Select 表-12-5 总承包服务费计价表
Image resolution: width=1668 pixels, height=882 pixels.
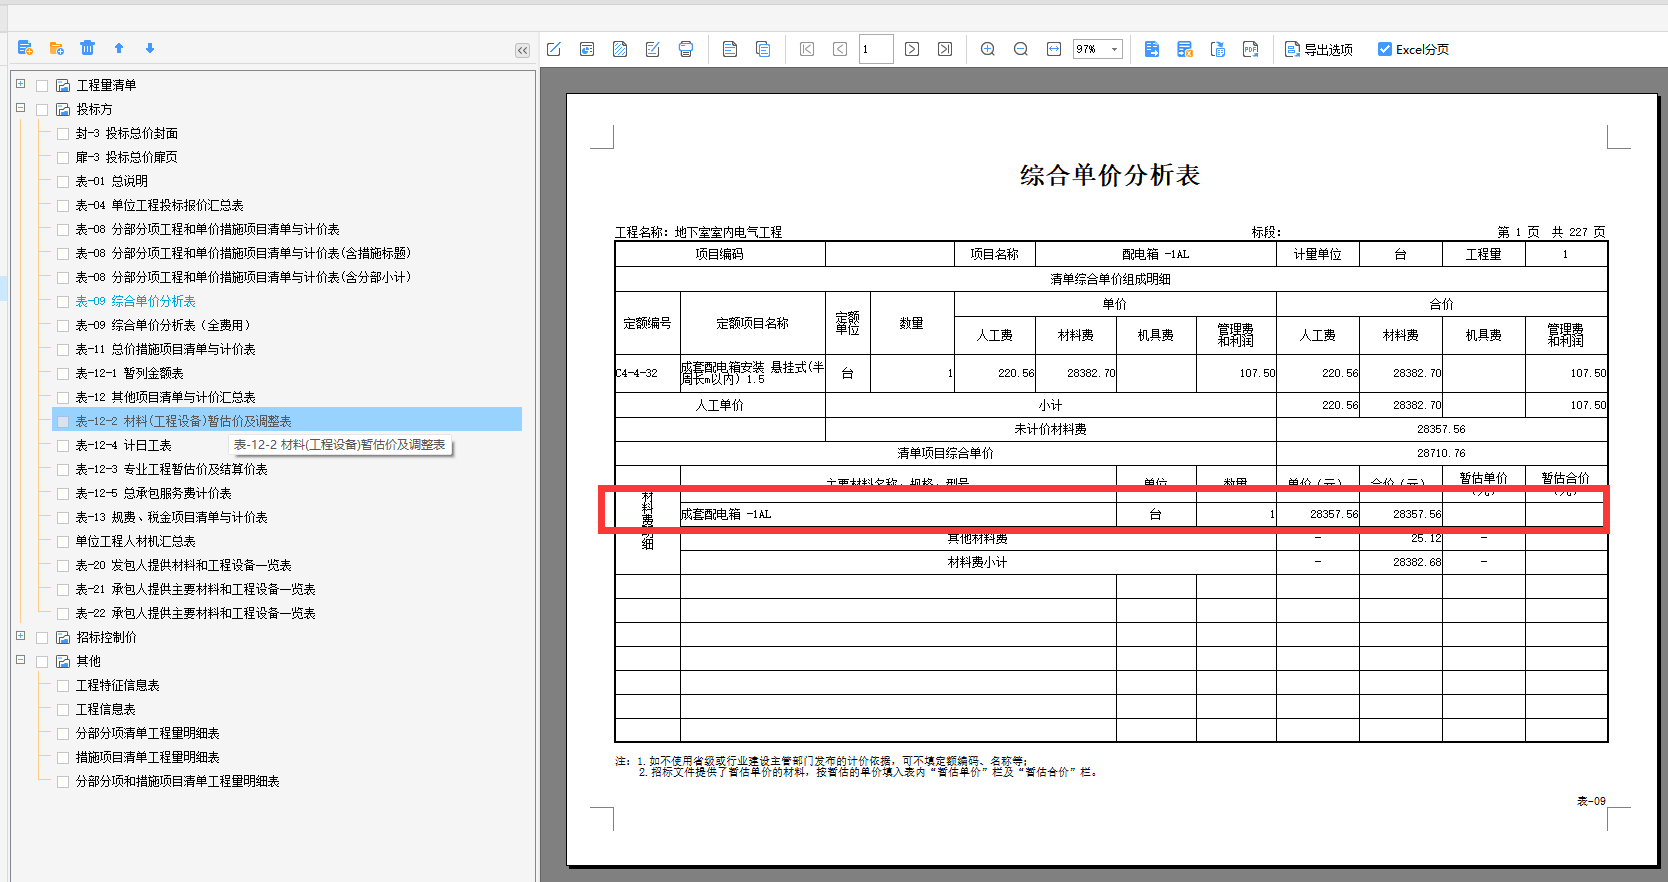click(x=153, y=493)
